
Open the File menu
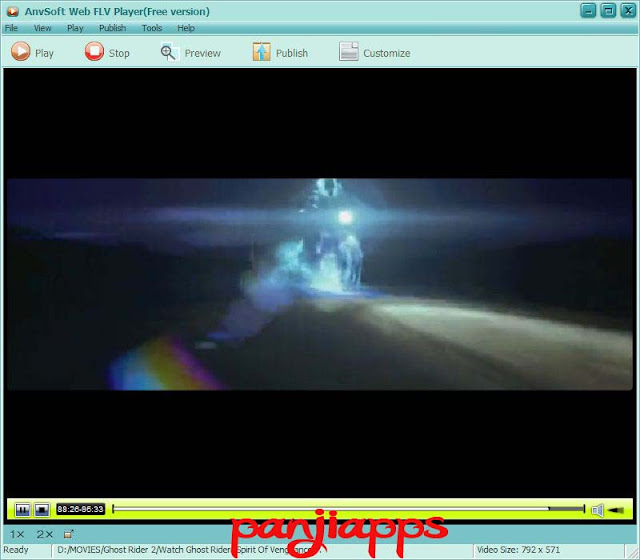(x=11, y=28)
